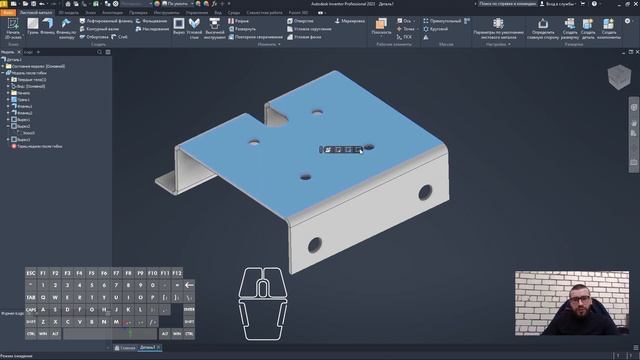Click Создать развертку (flat pattern)
Screen dimensions: 640x360
570,28
